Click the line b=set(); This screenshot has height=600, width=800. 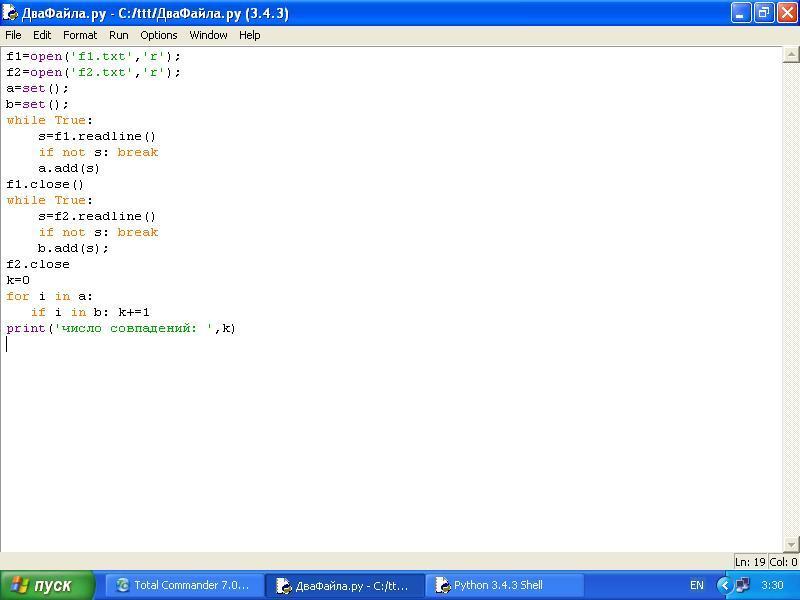point(37,104)
